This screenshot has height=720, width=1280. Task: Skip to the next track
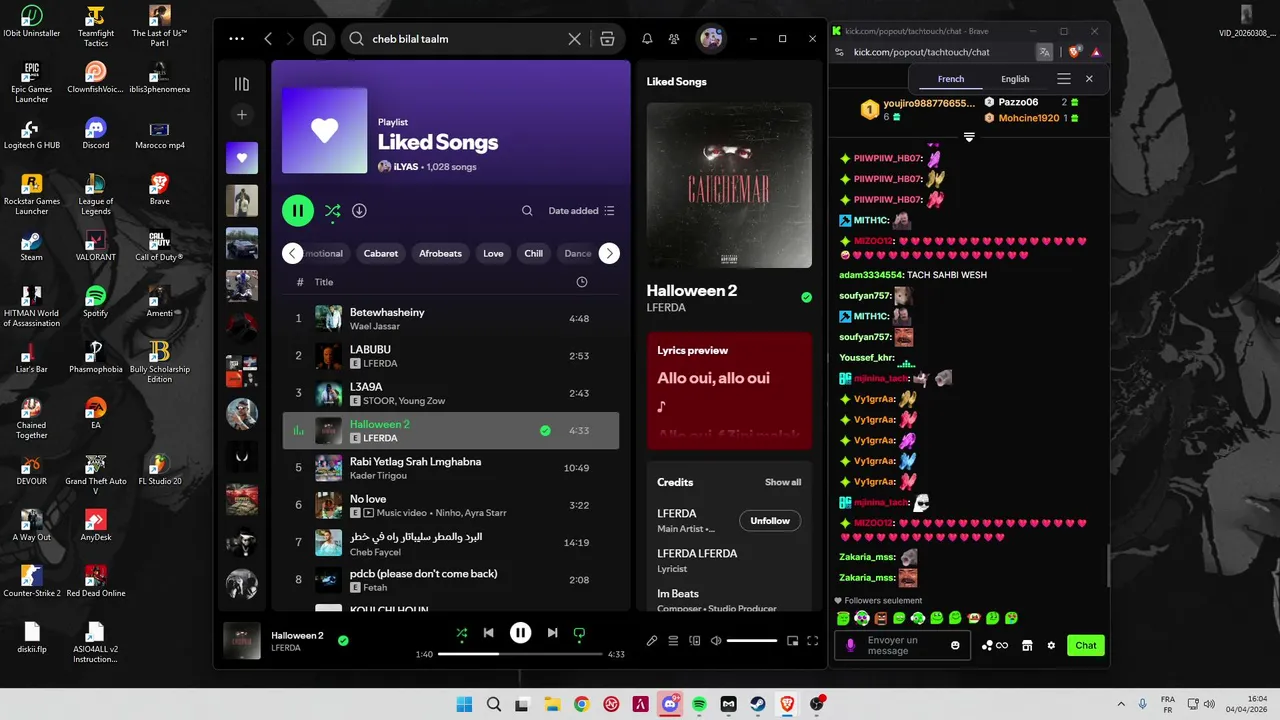552,633
